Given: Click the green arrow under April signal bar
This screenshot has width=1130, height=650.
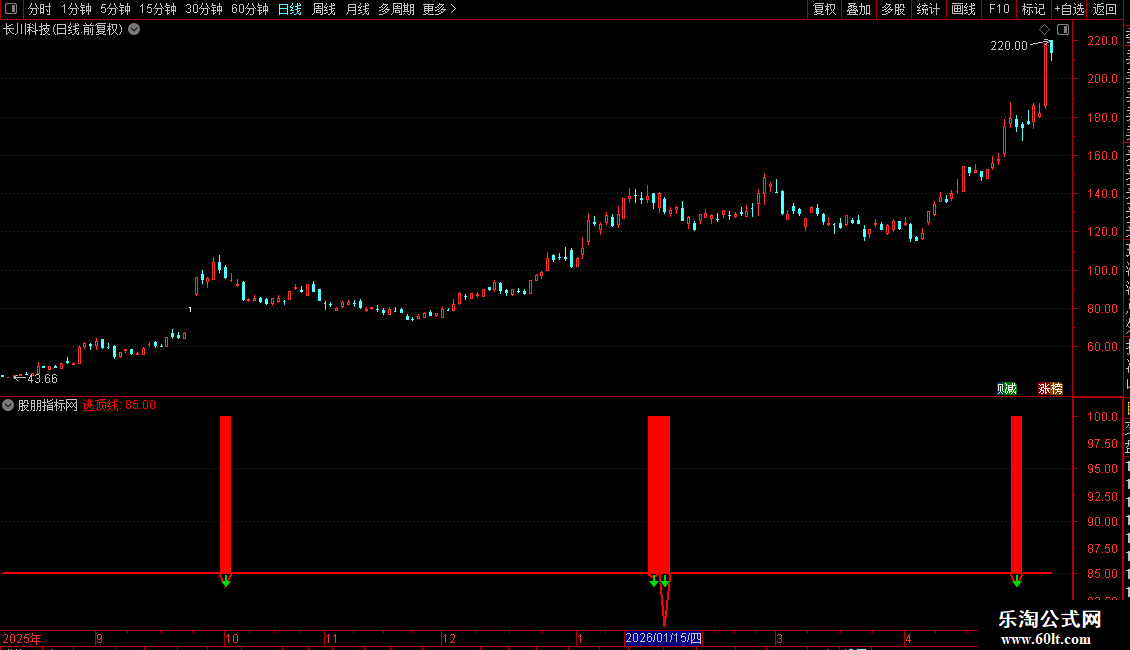Looking at the screenshot, I should pos(1016,581).
